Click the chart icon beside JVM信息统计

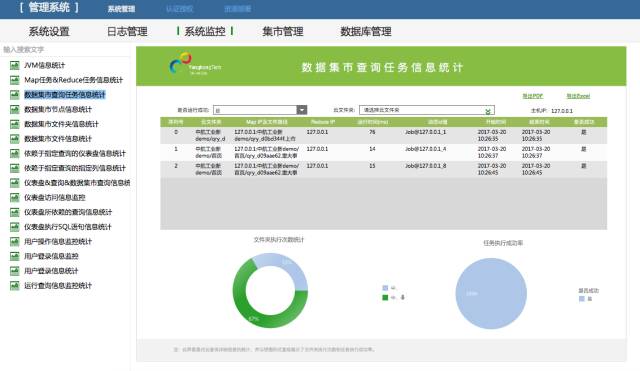coord(15,65)
